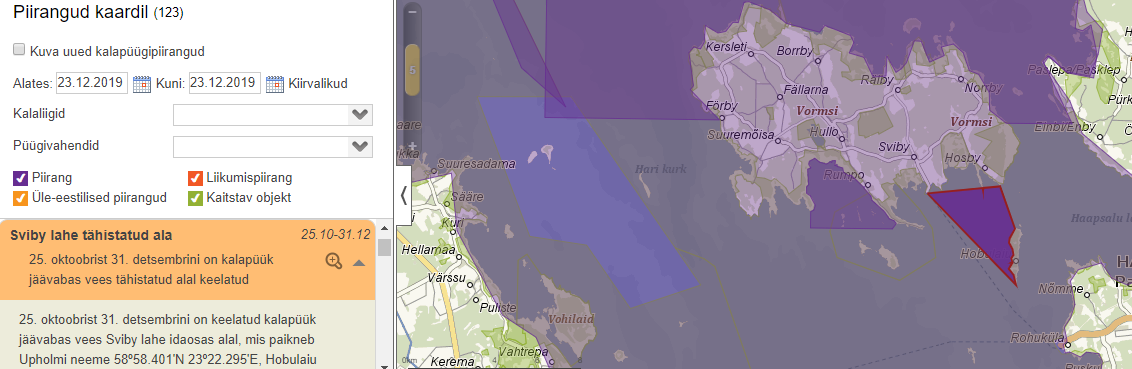Expand the Kalaliigid dropdown
The width and height of the screenshot is (1132, 369).
click(273, 115)
